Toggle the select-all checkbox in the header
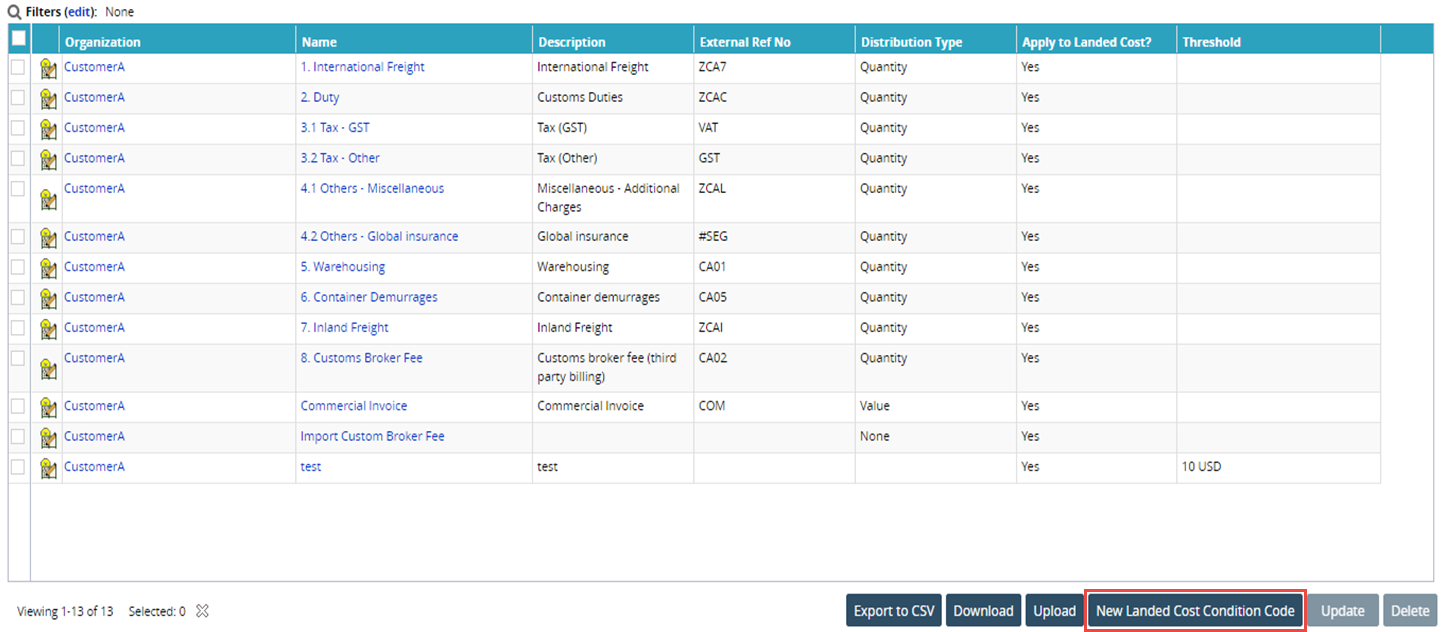1444x632 pixels. tap(19, 39)
